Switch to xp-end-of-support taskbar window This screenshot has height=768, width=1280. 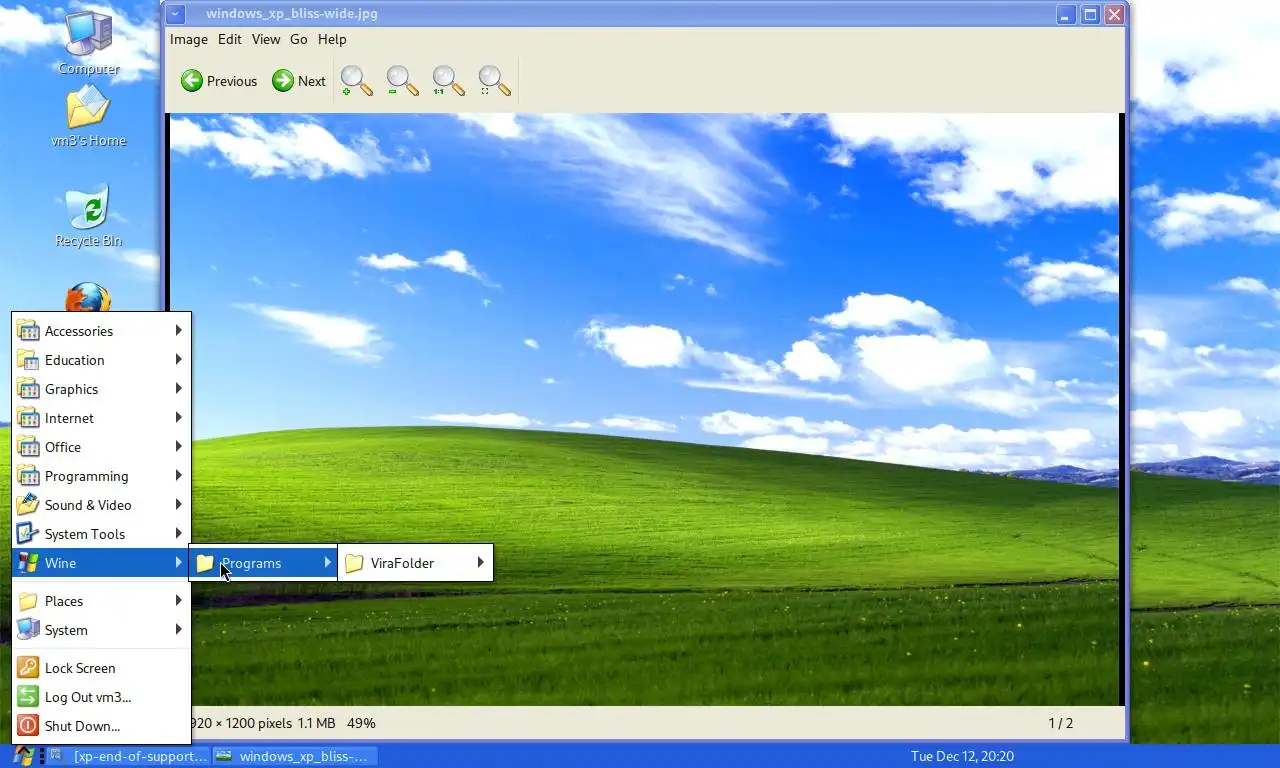(129, 756)
